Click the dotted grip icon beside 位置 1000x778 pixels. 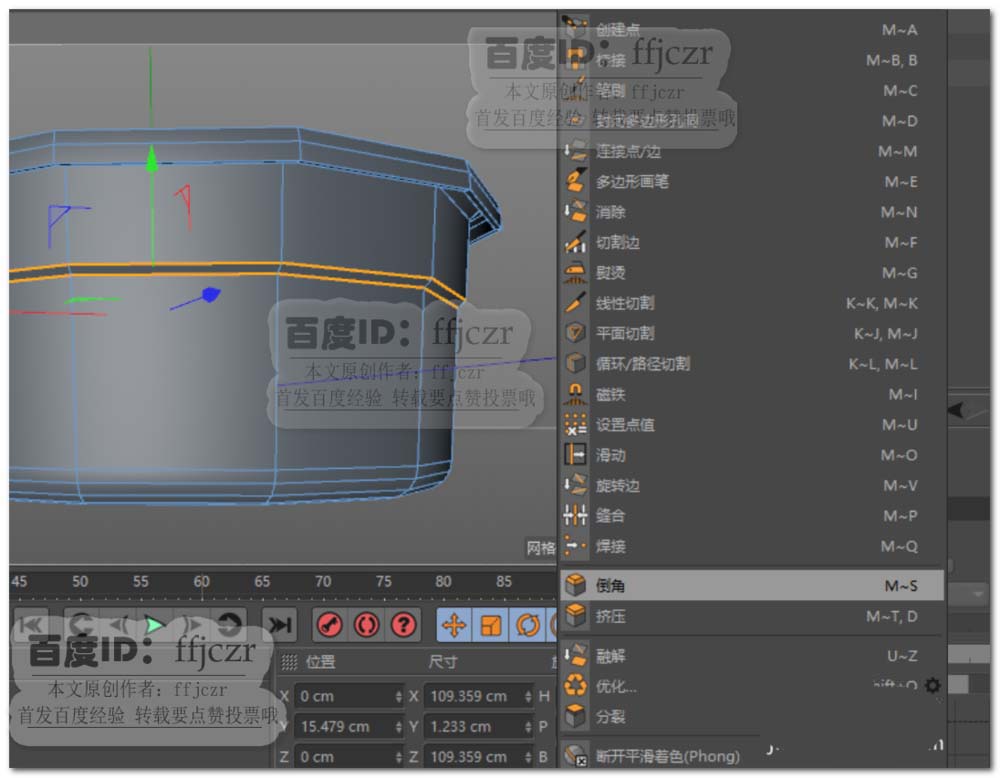pos(289,663)
